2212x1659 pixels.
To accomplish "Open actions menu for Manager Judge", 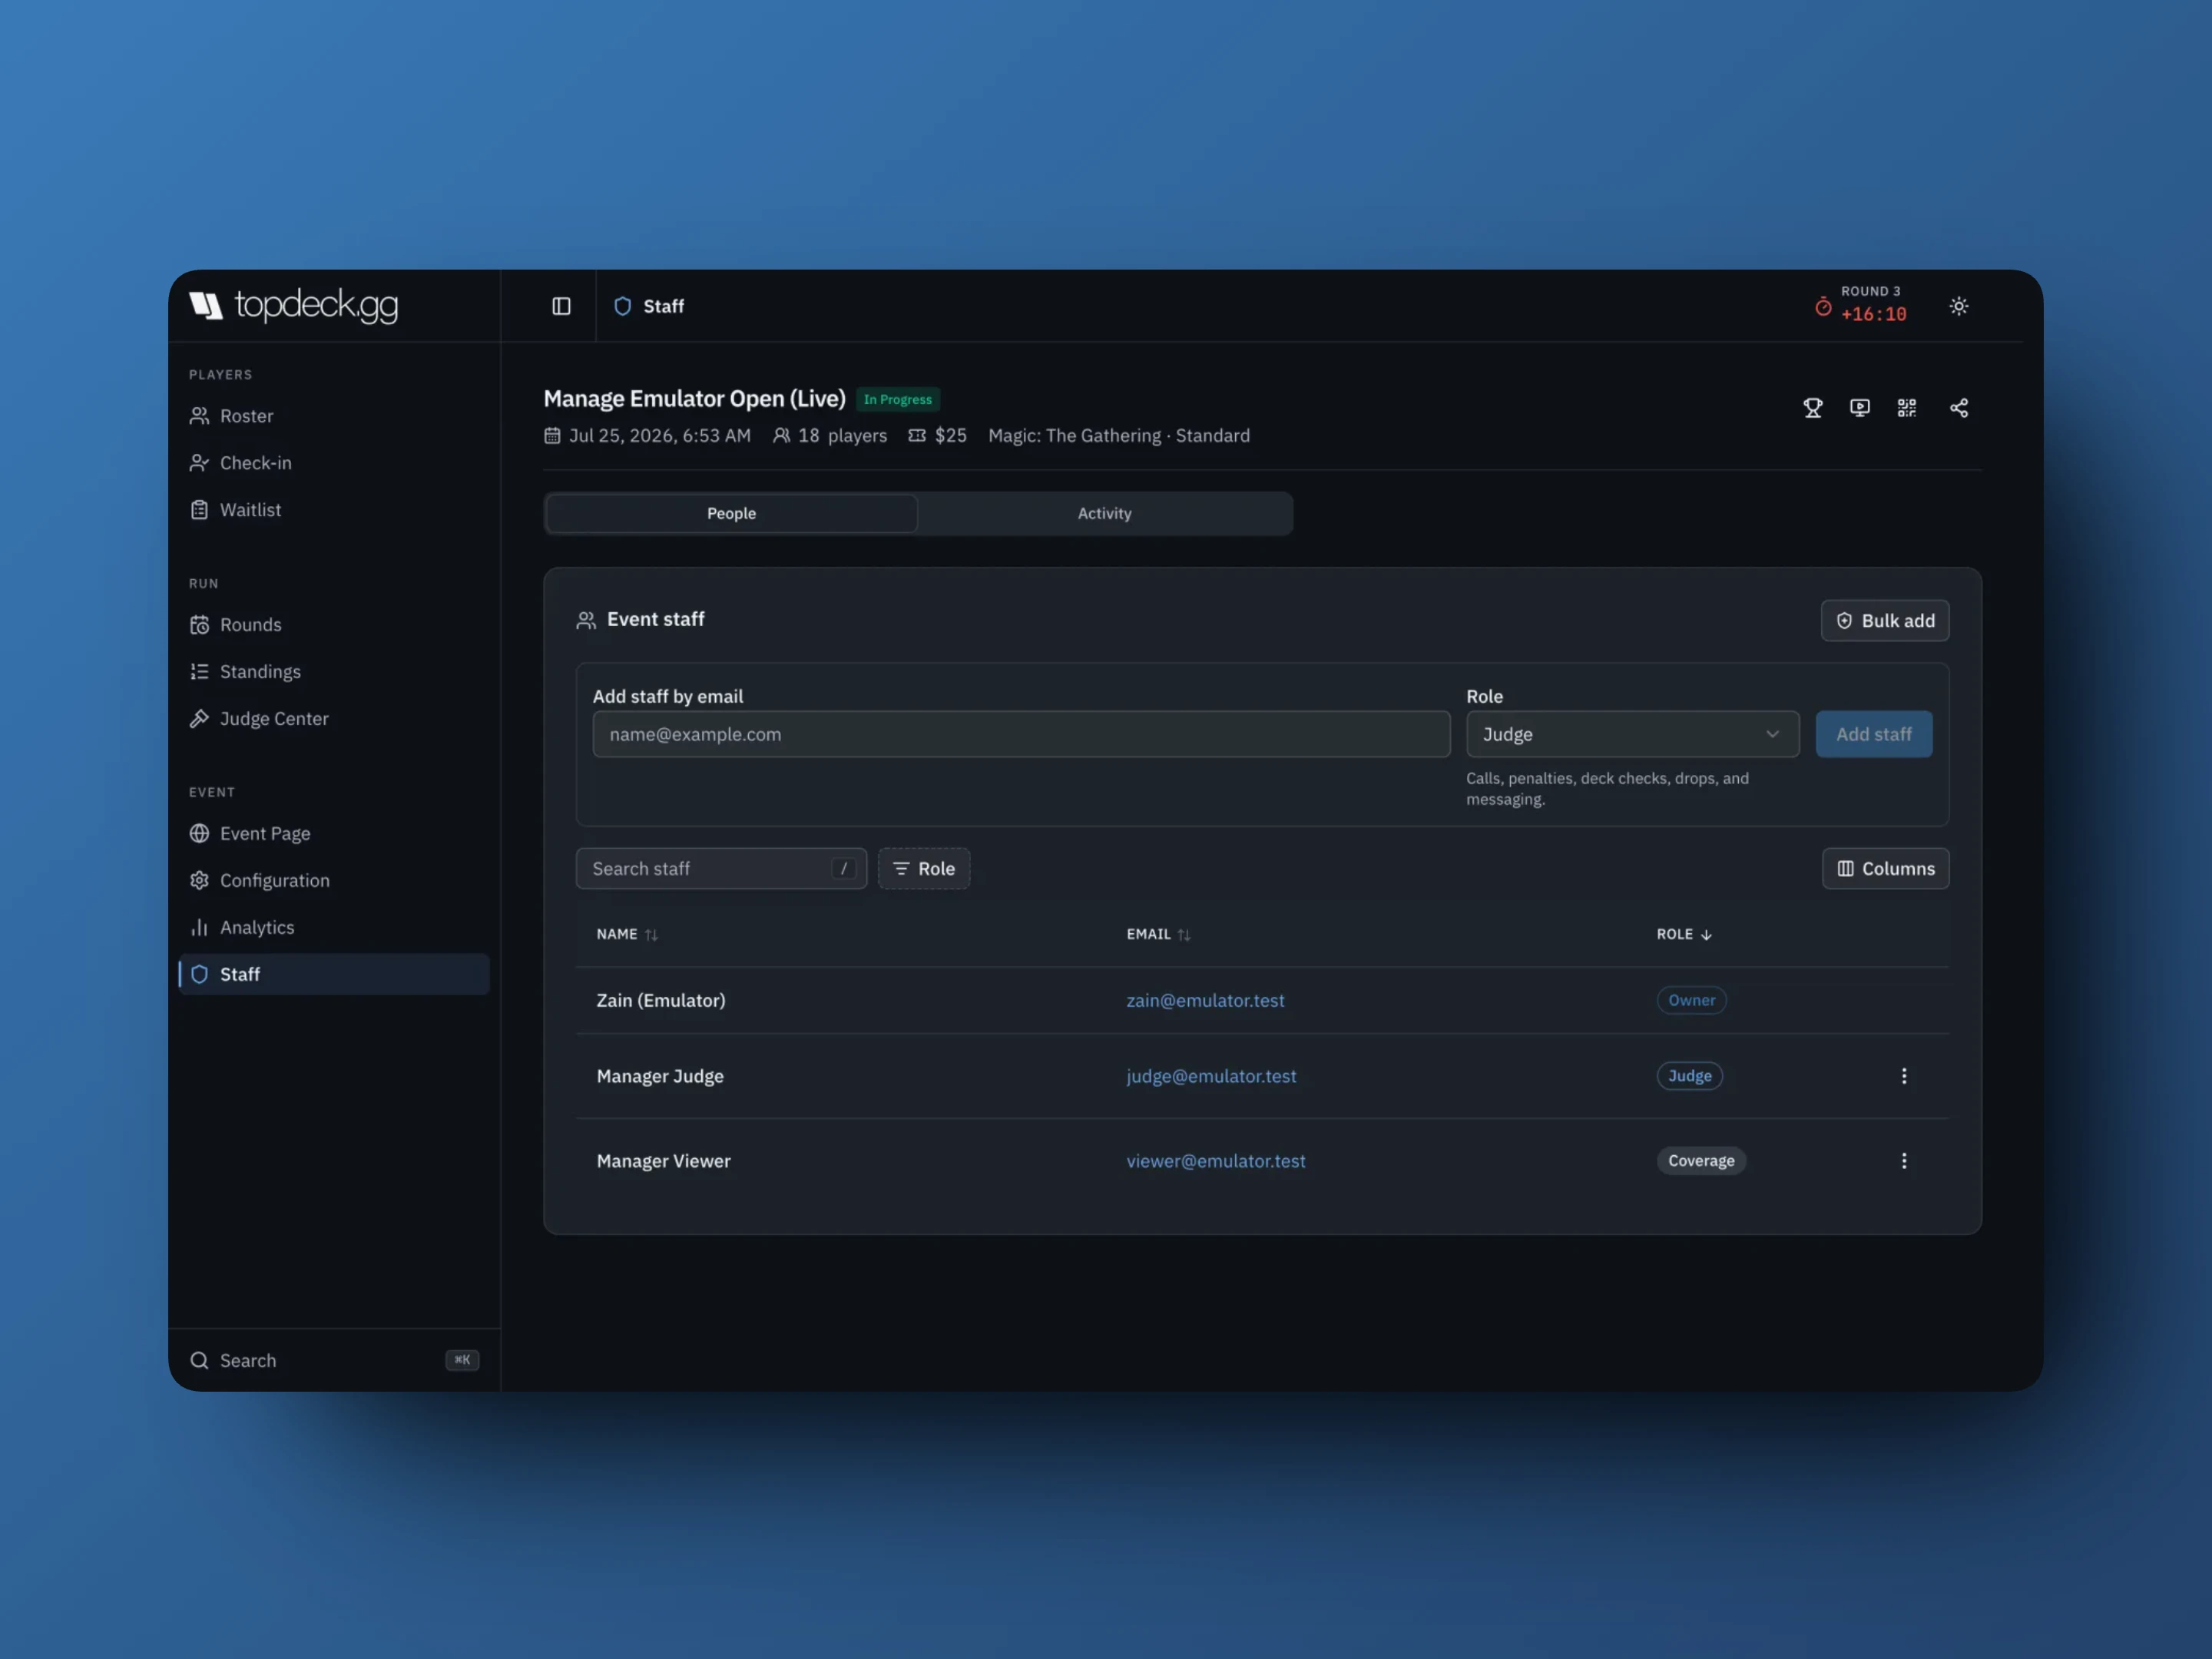I will [1903, 1077].
